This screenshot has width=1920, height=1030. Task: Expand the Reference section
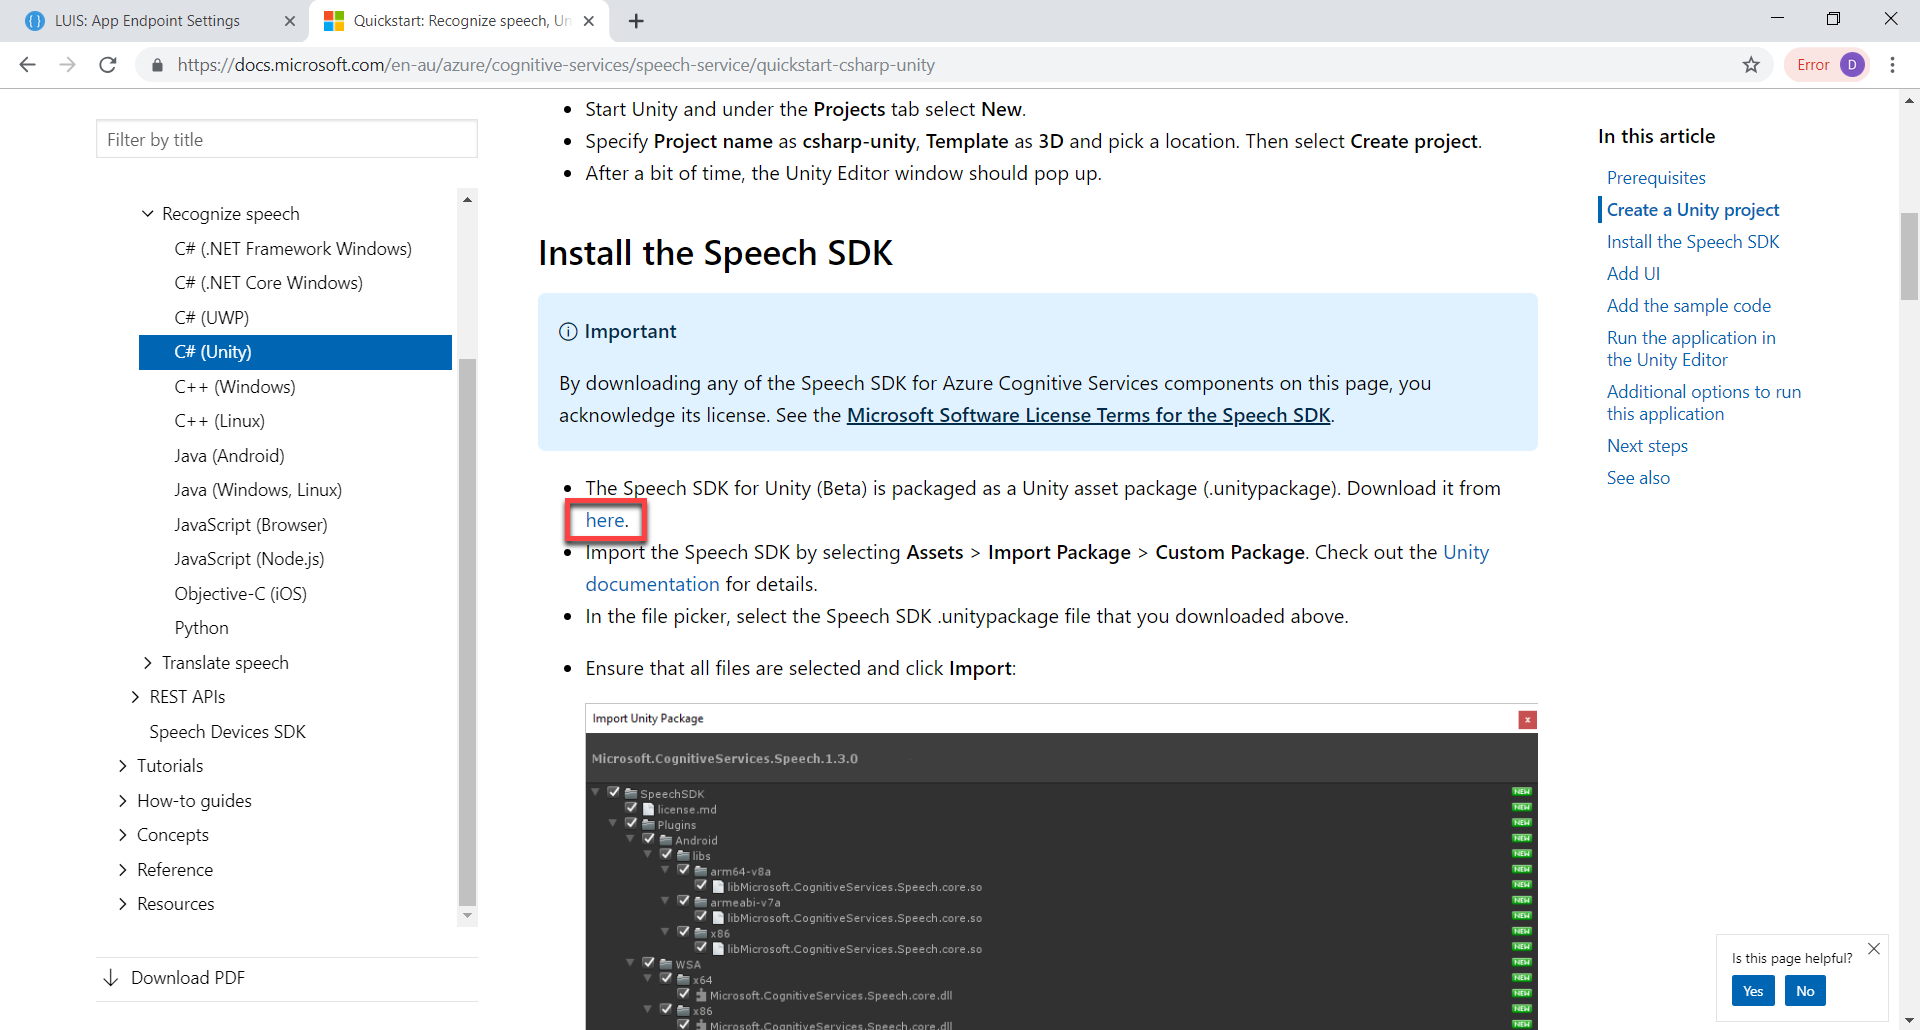[122, 870]
